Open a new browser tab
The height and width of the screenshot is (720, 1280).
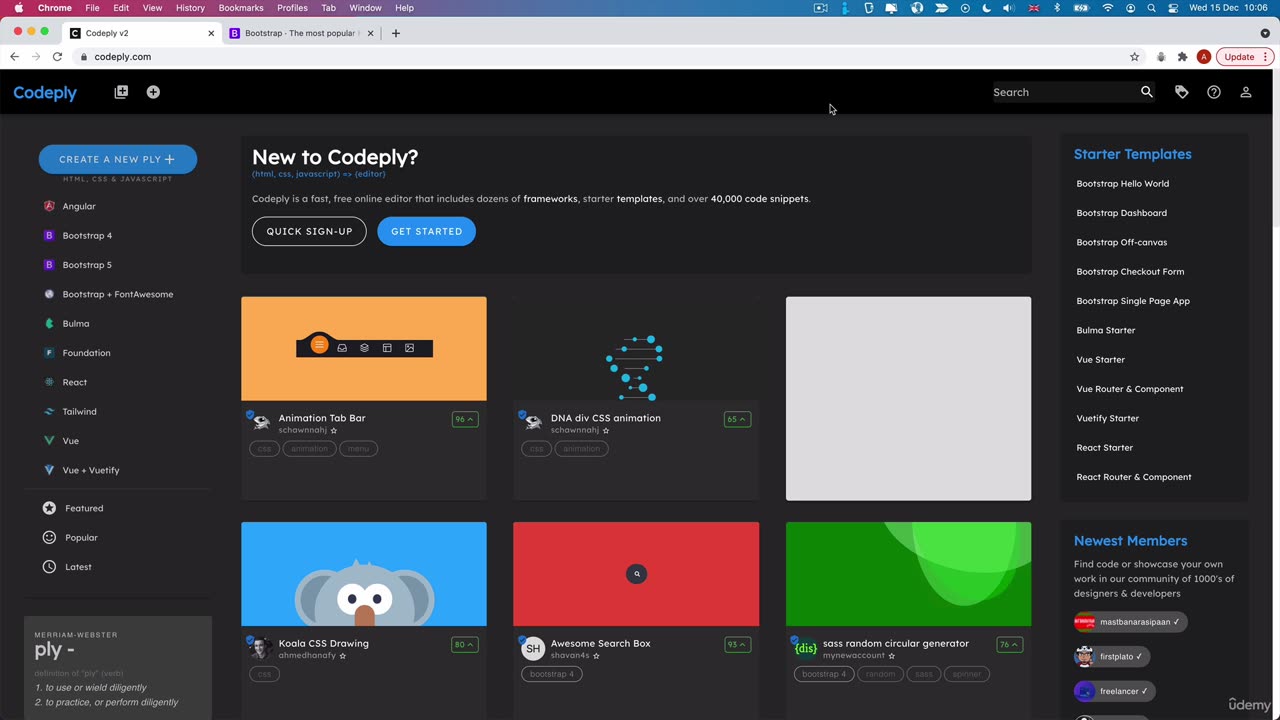pyautogui.click(x=396, y=33)
